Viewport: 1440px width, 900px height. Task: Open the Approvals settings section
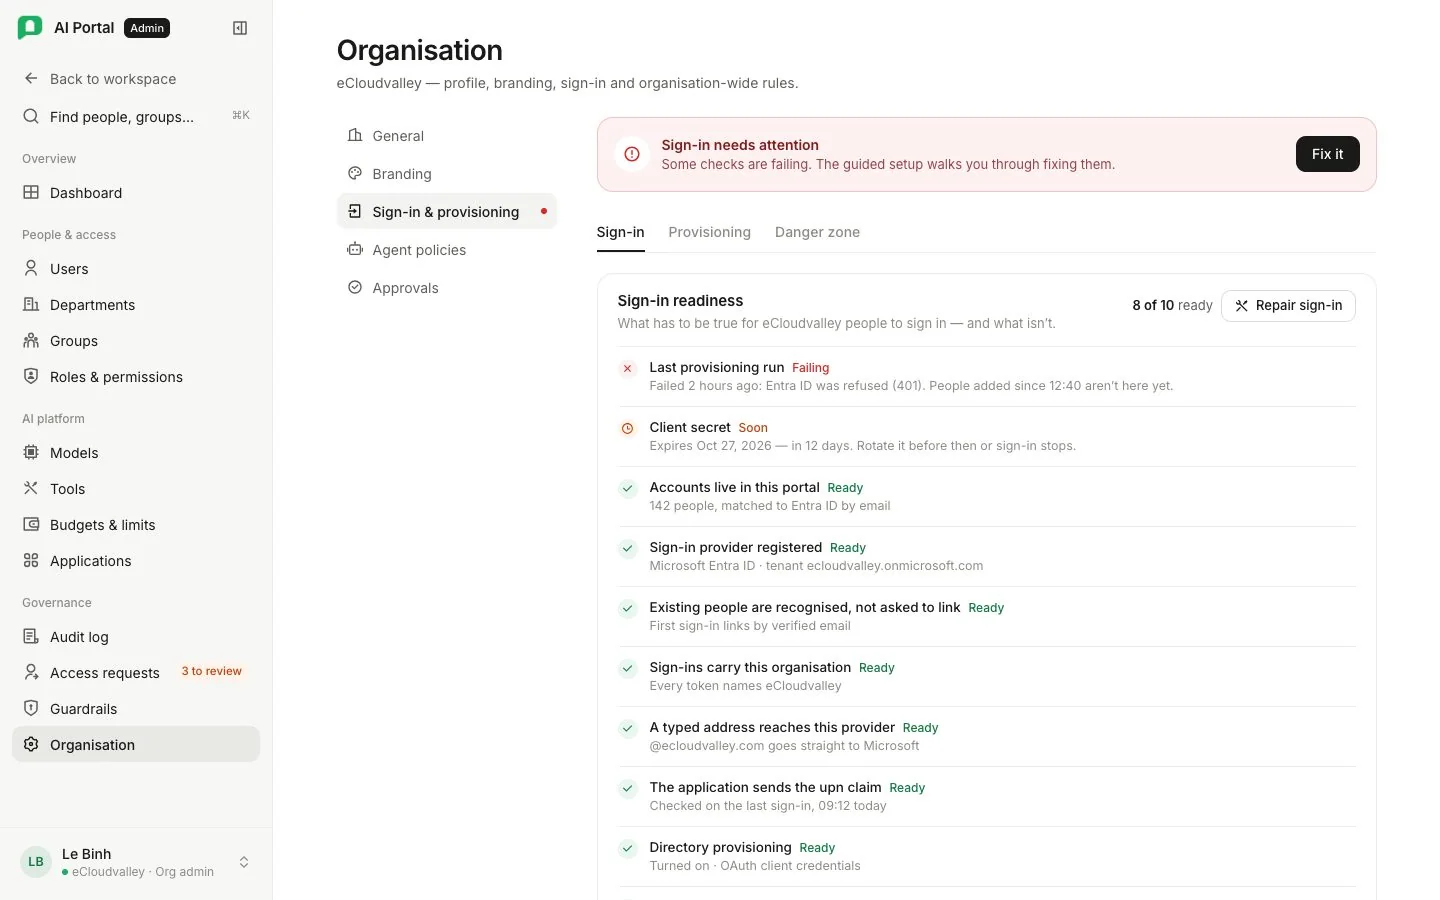click(x=447, y=288)
